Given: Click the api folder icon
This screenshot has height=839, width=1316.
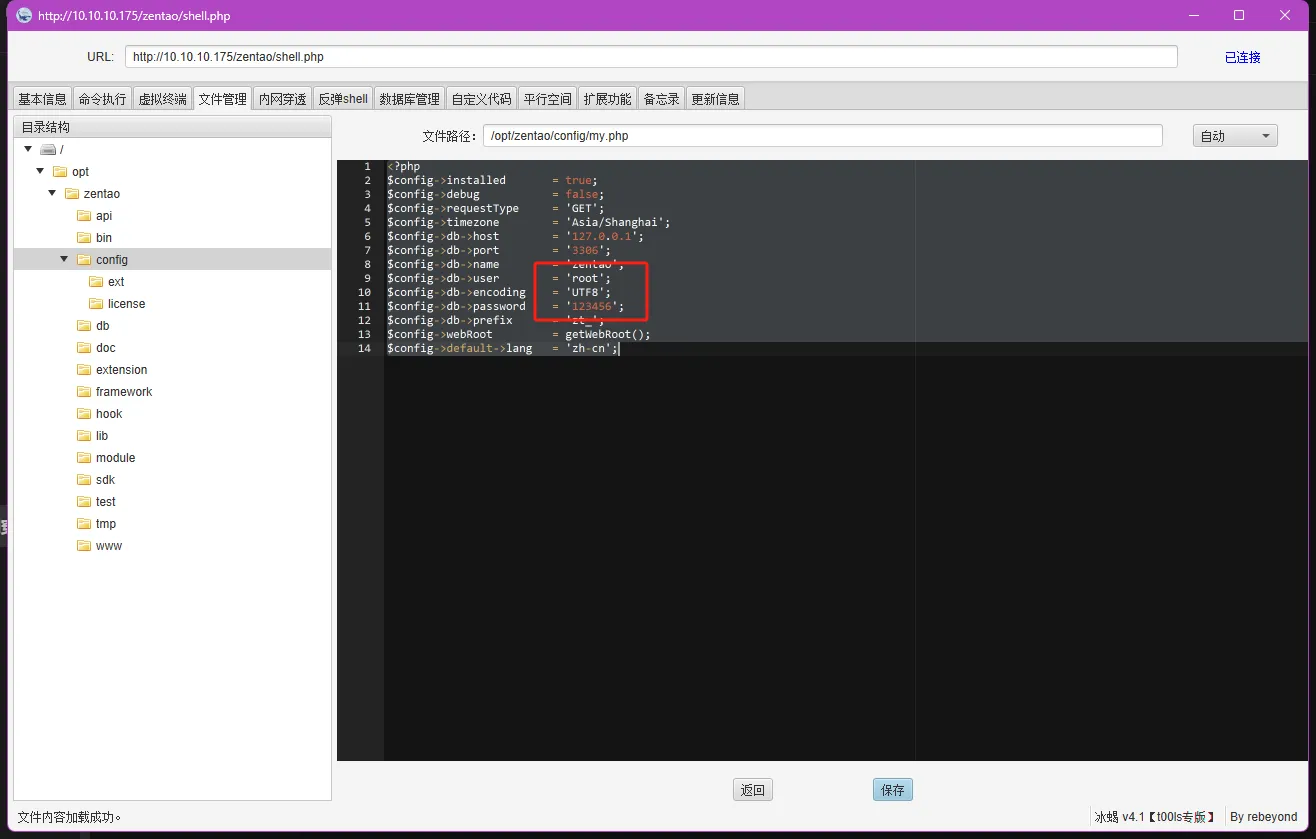Looking at the screenshot, I should click(84, 216).
